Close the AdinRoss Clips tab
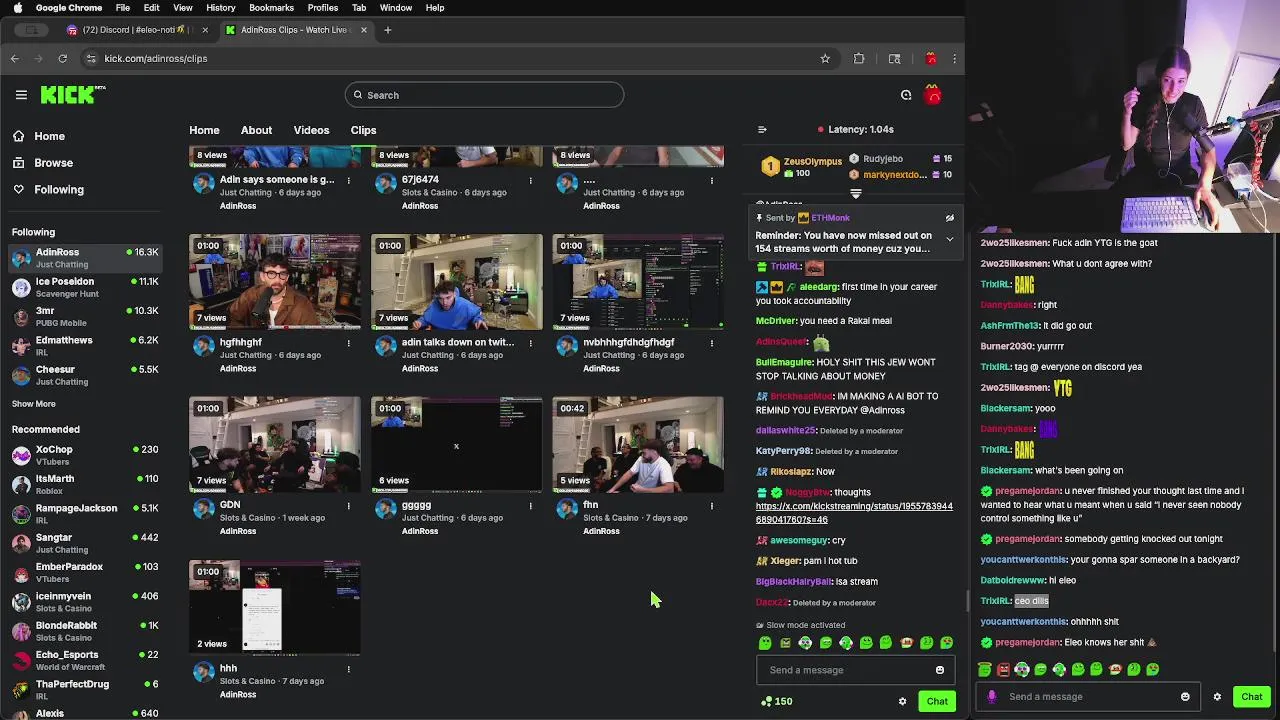Viewport: 1280px width, 720px height. [364, 30]
